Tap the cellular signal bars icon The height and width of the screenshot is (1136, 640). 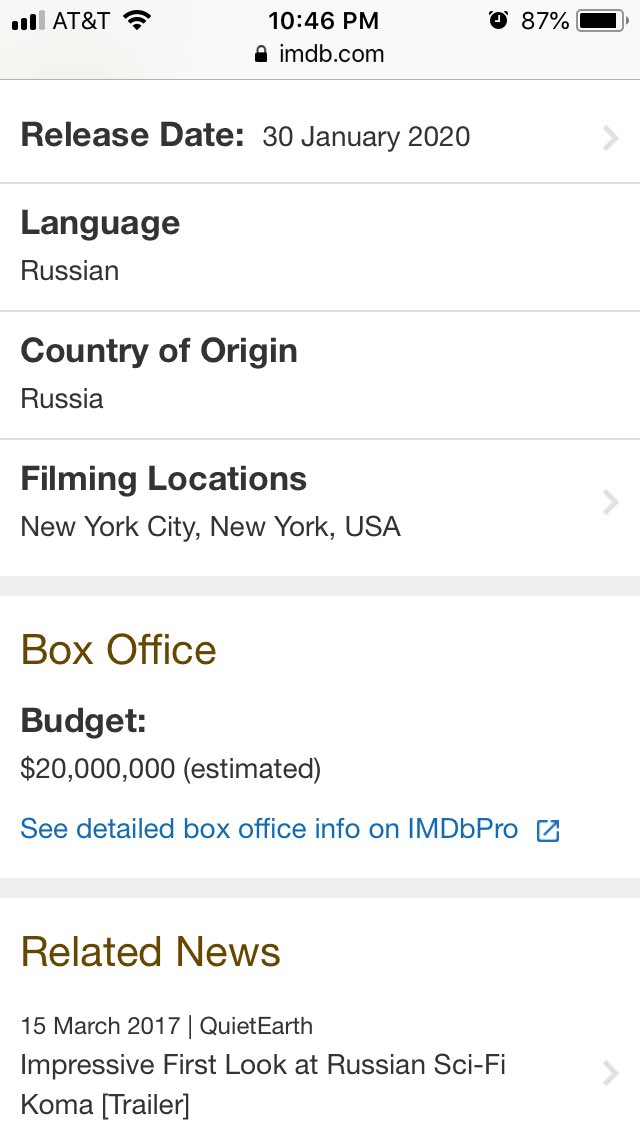coord(28,21)
